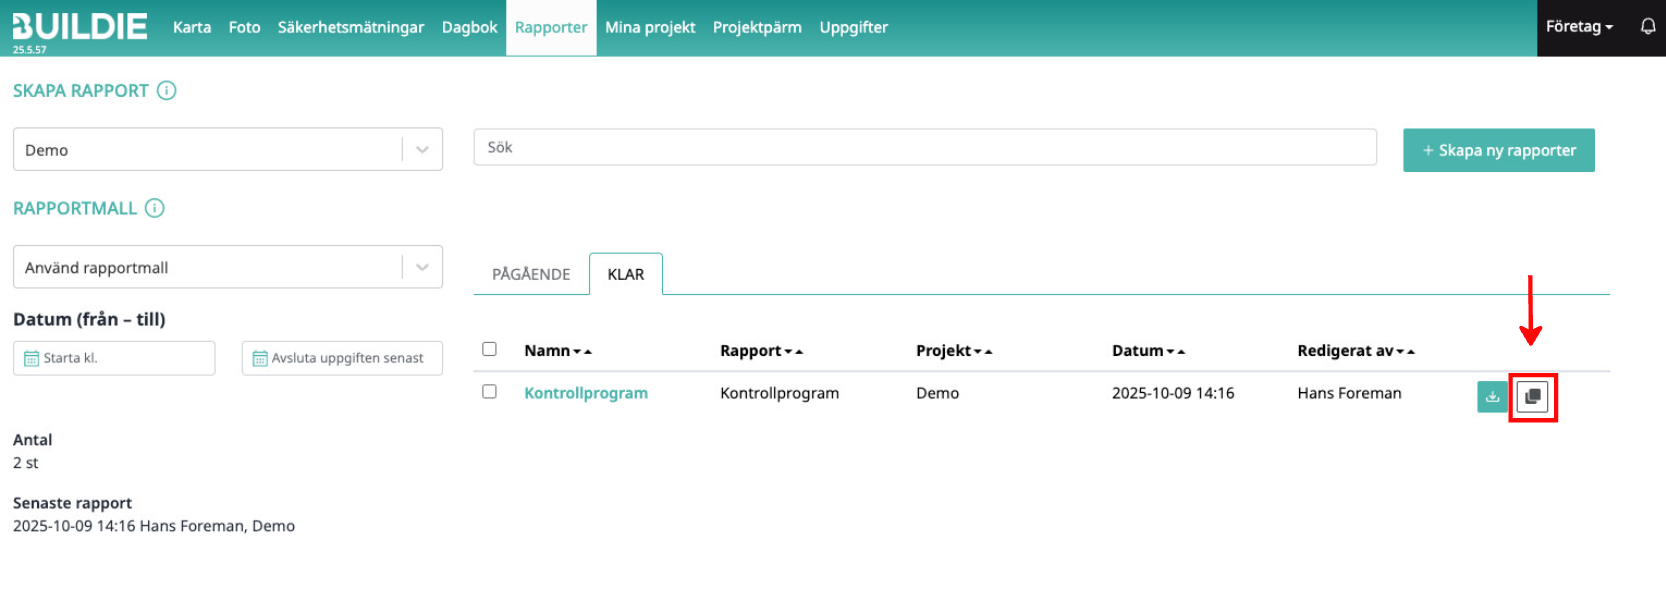Click the copy report icon in row
Image resolution: width=1666 pixels, height=599 pixels.
pos(1532,397)
